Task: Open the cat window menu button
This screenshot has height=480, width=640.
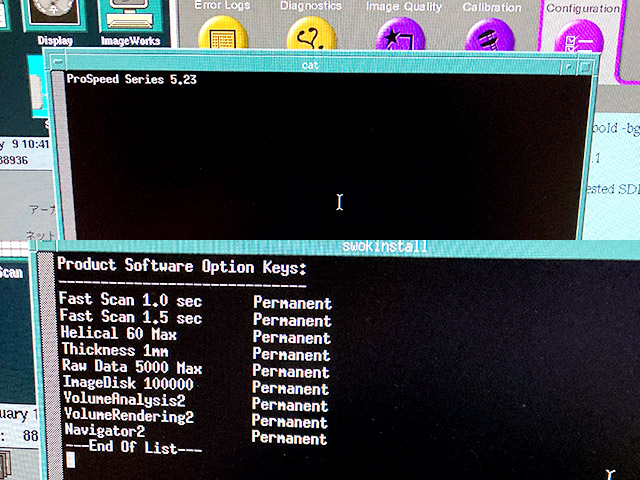Action: (x=58, y=62)
